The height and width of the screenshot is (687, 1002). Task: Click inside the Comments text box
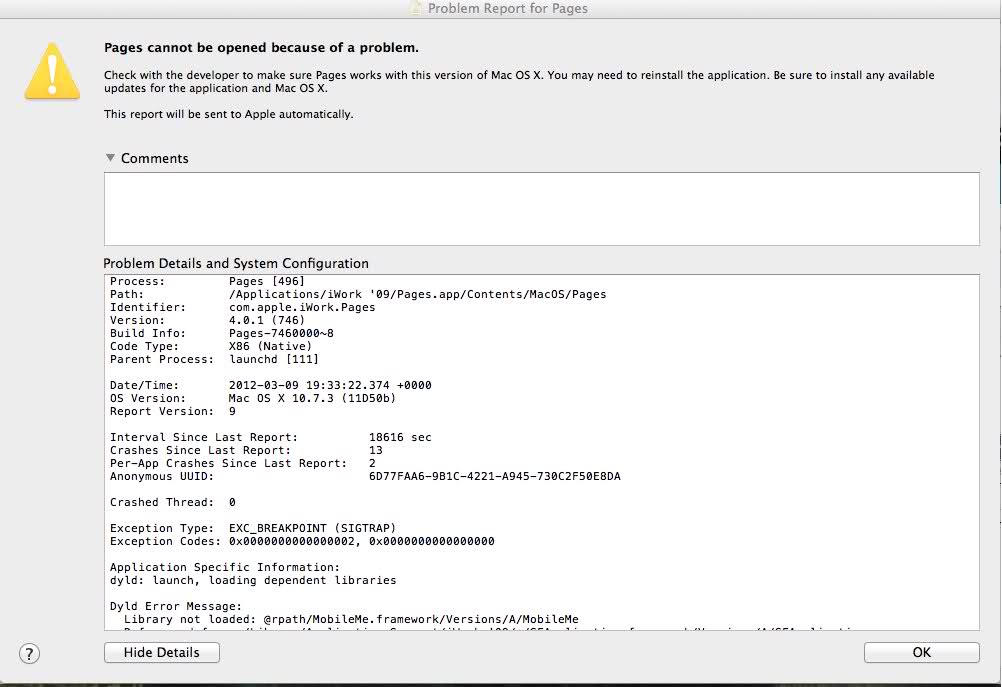(x=541, y=208)
